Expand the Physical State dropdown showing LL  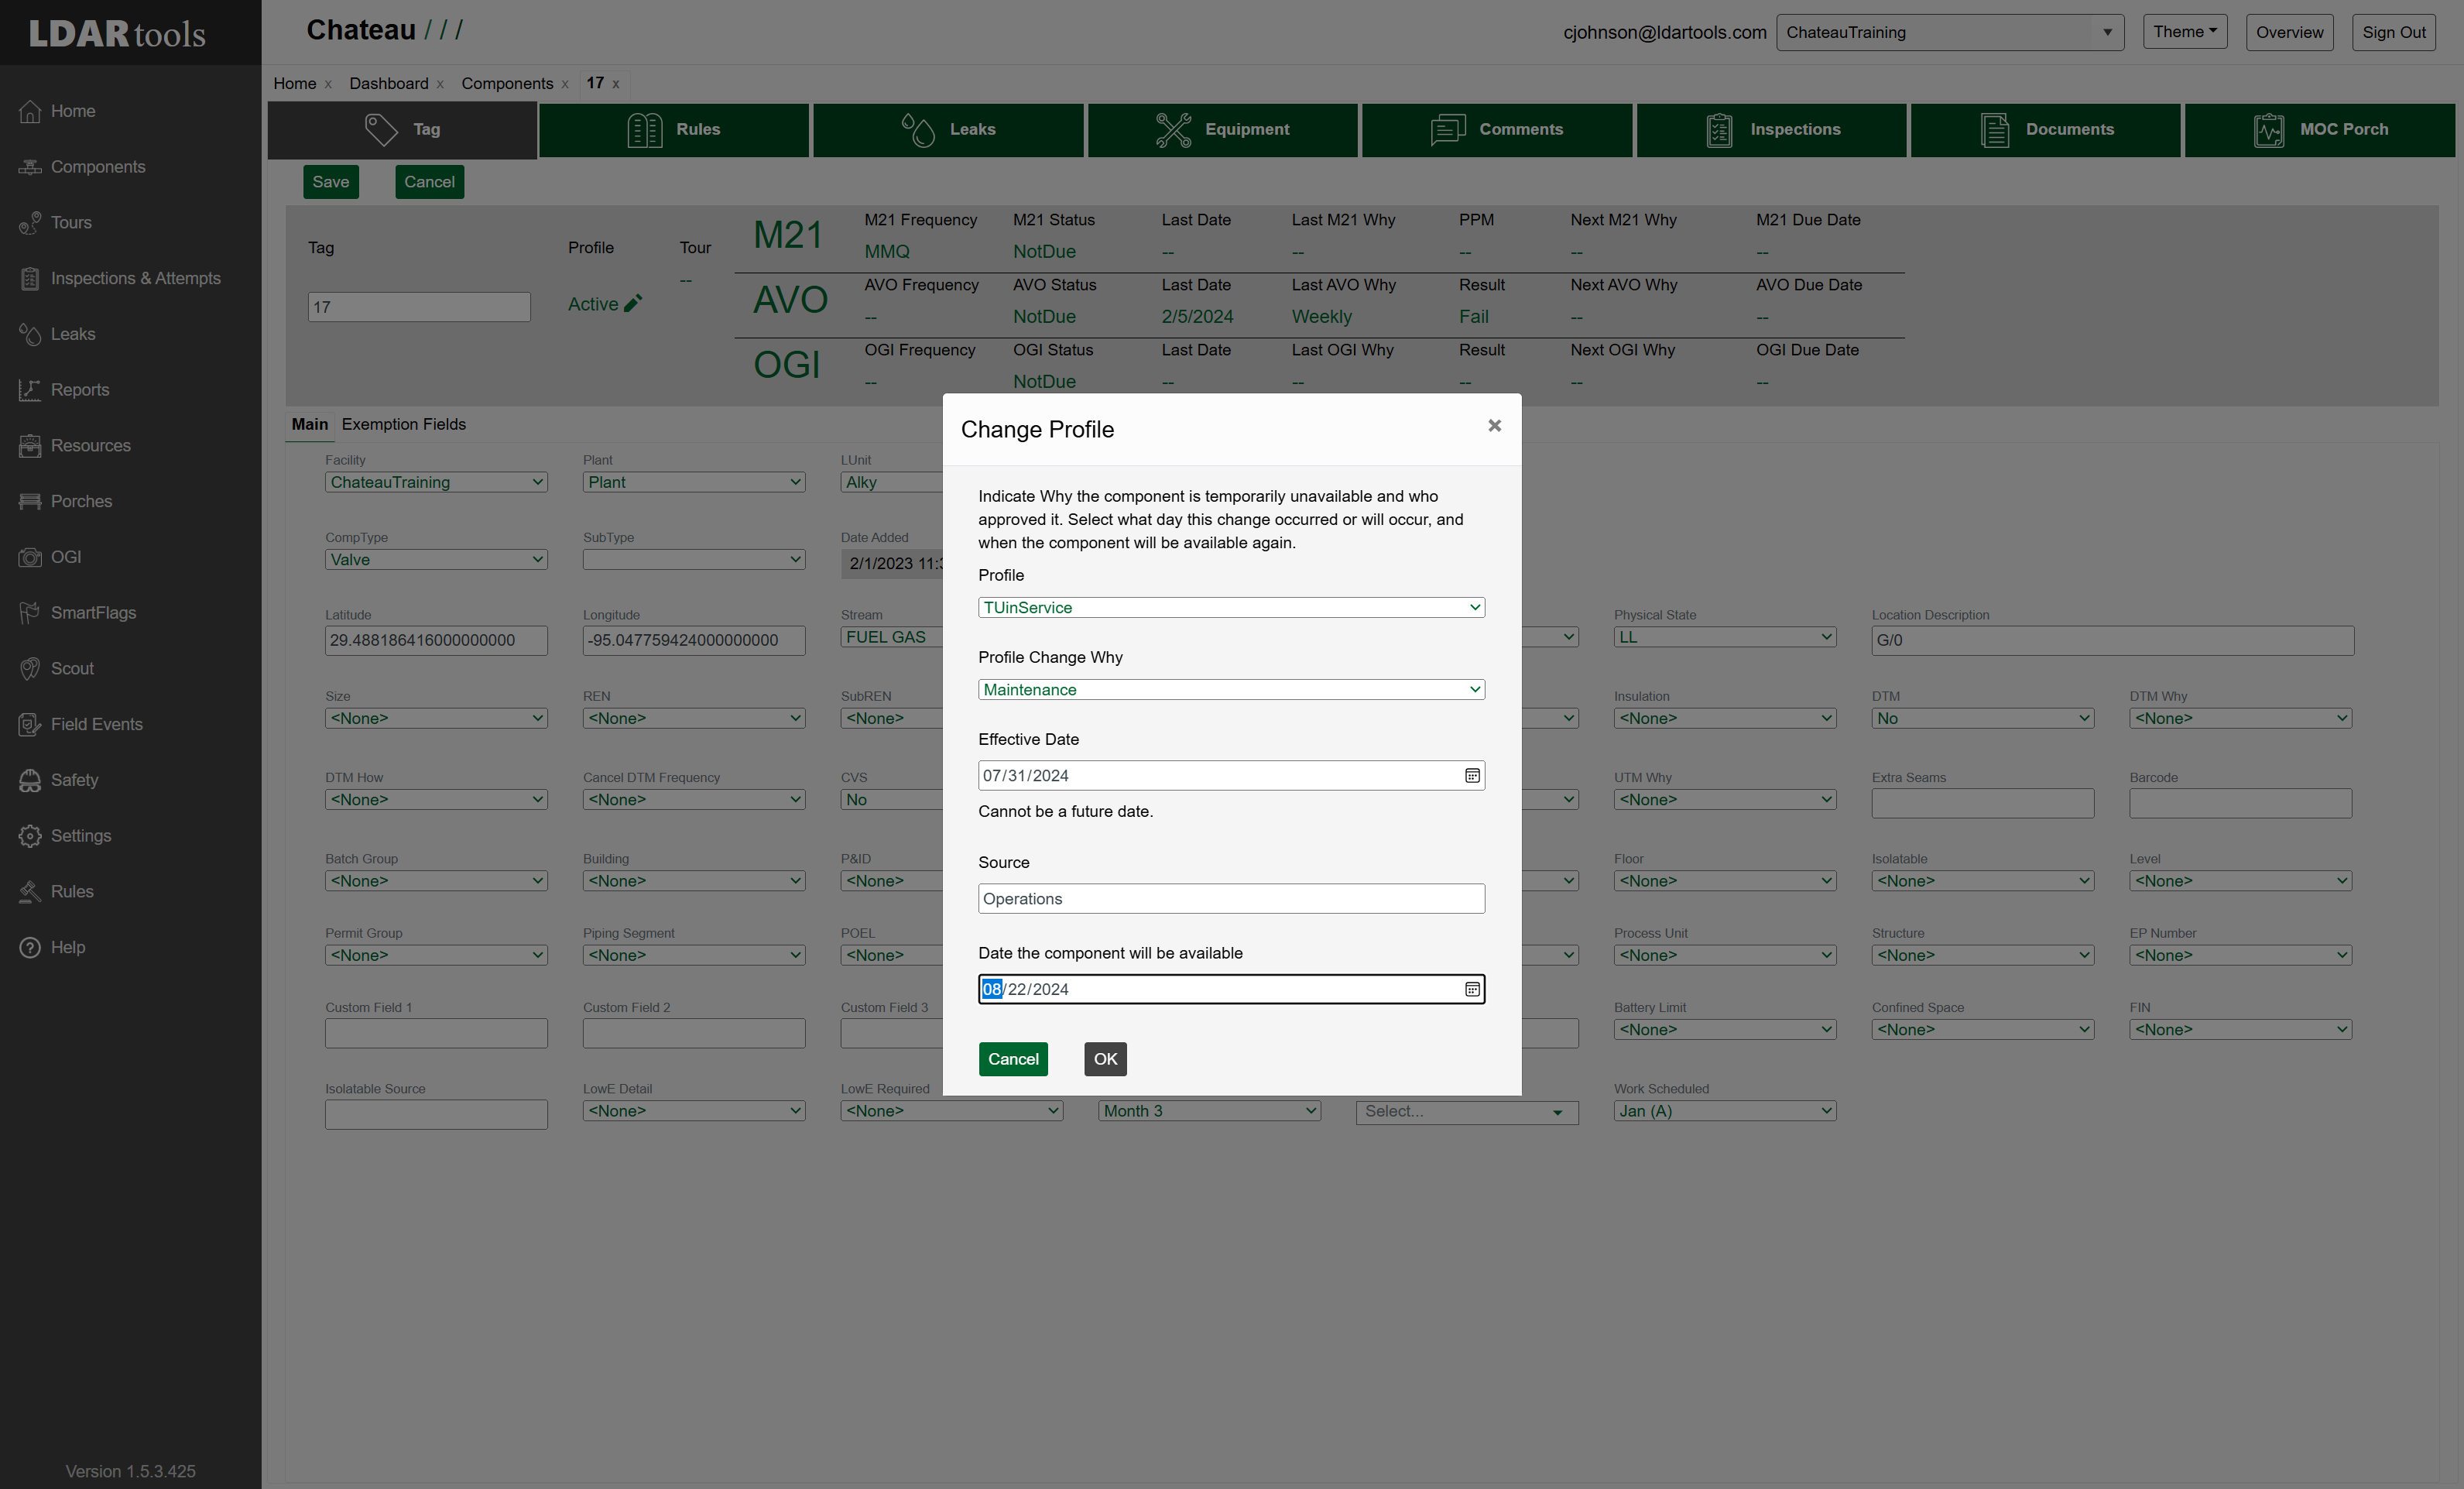[1724, 637]
